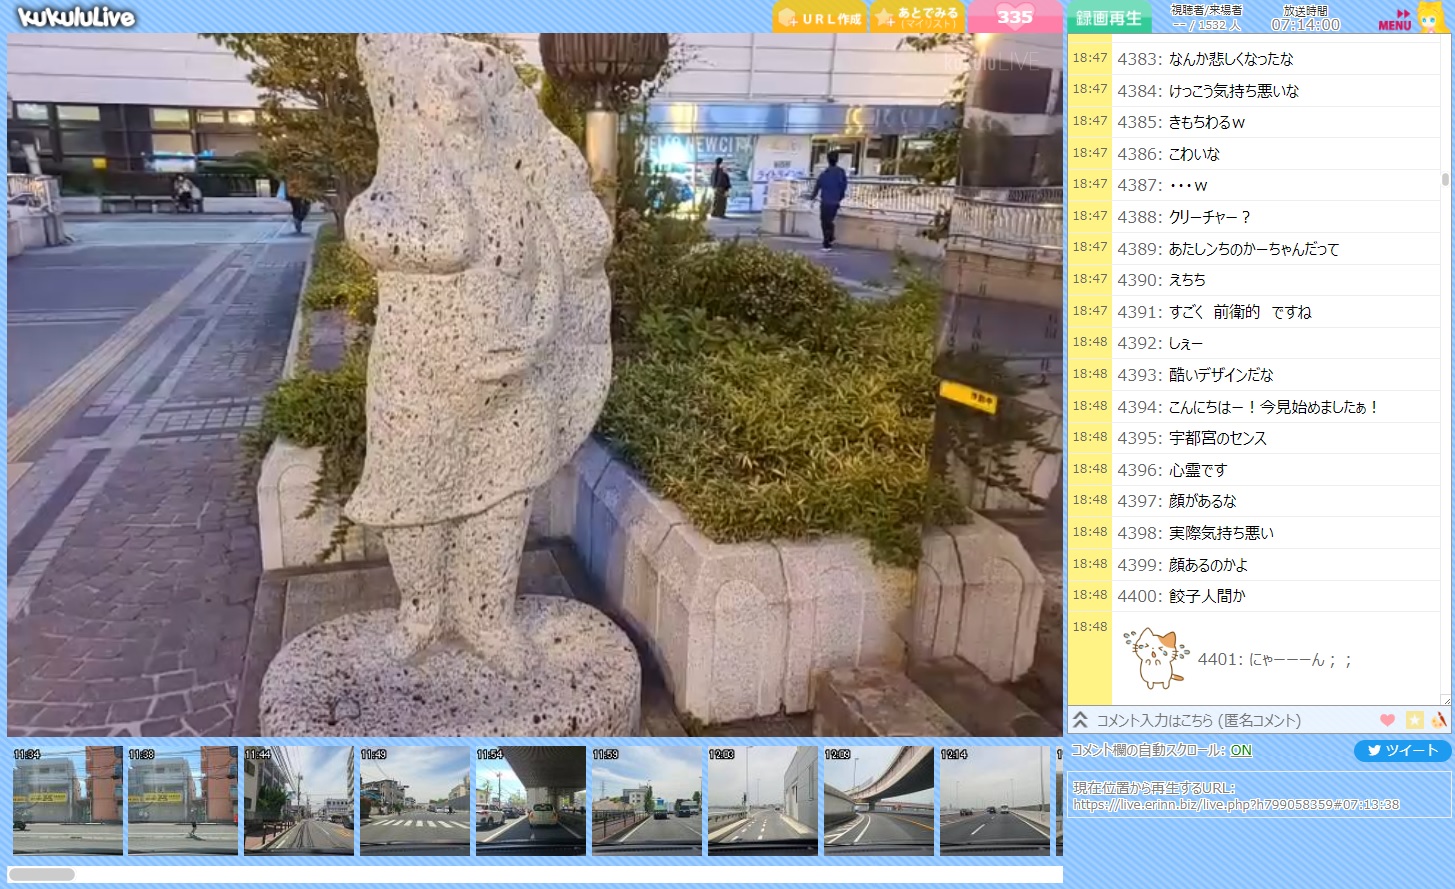The image size is (1455, 889).
Task: Expand comment input with double chevron
Action: (x=1080, y=720)
